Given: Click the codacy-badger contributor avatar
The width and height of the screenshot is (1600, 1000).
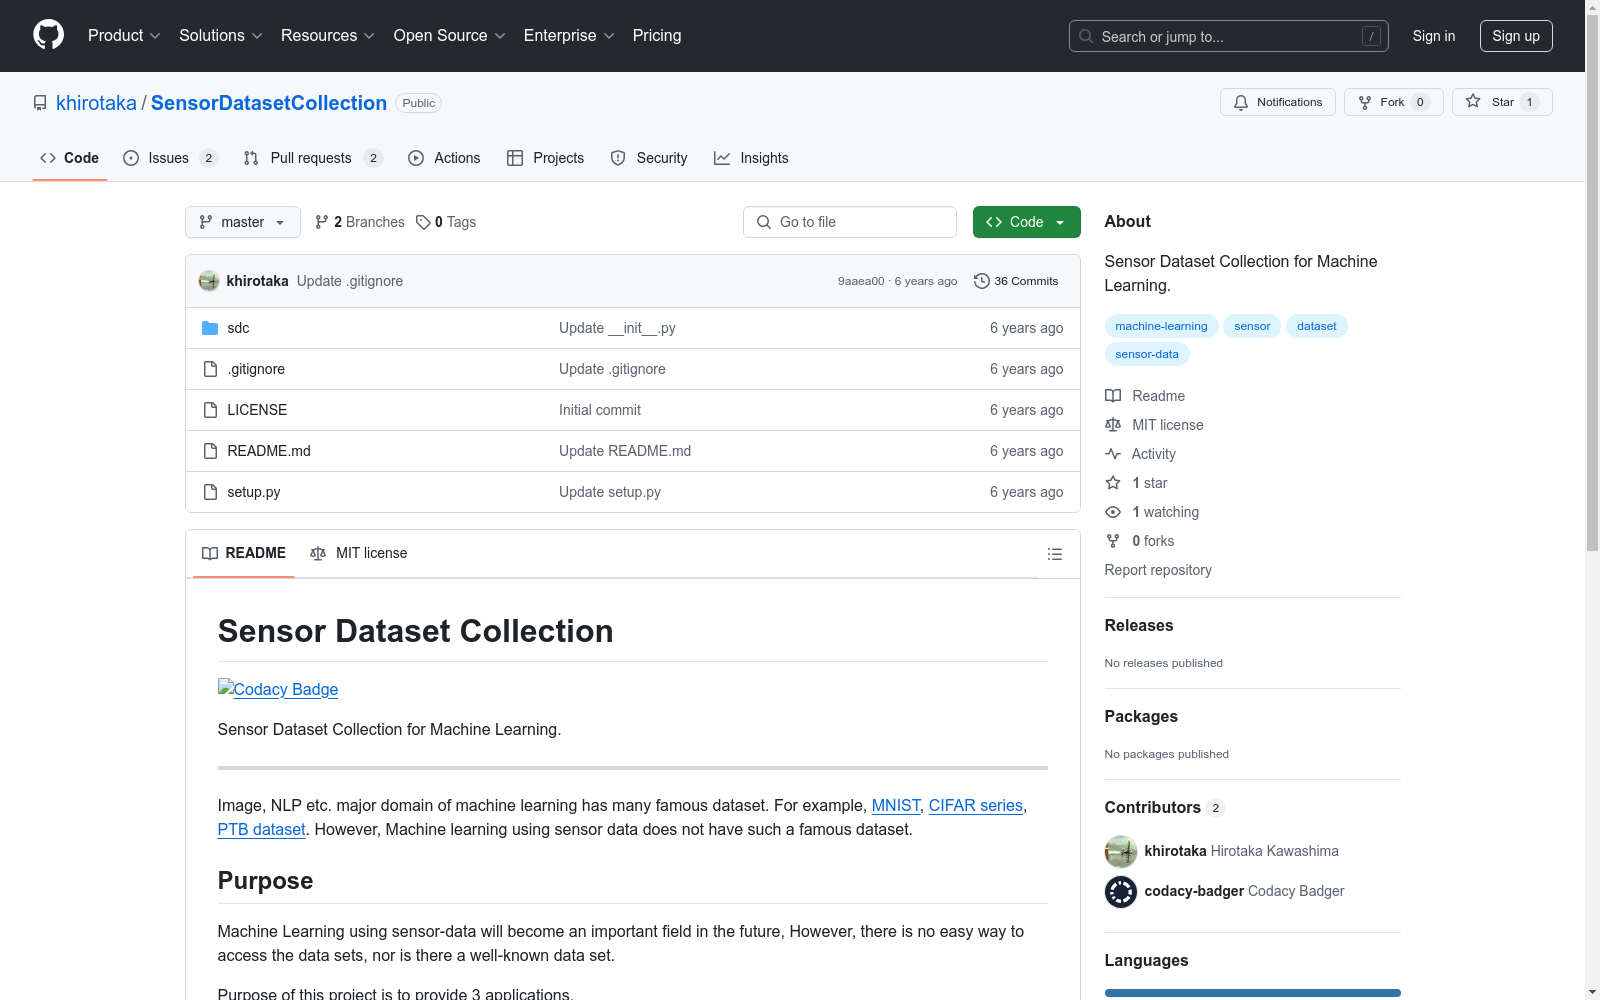Looking at the screenshot, I should [1120, 891].
